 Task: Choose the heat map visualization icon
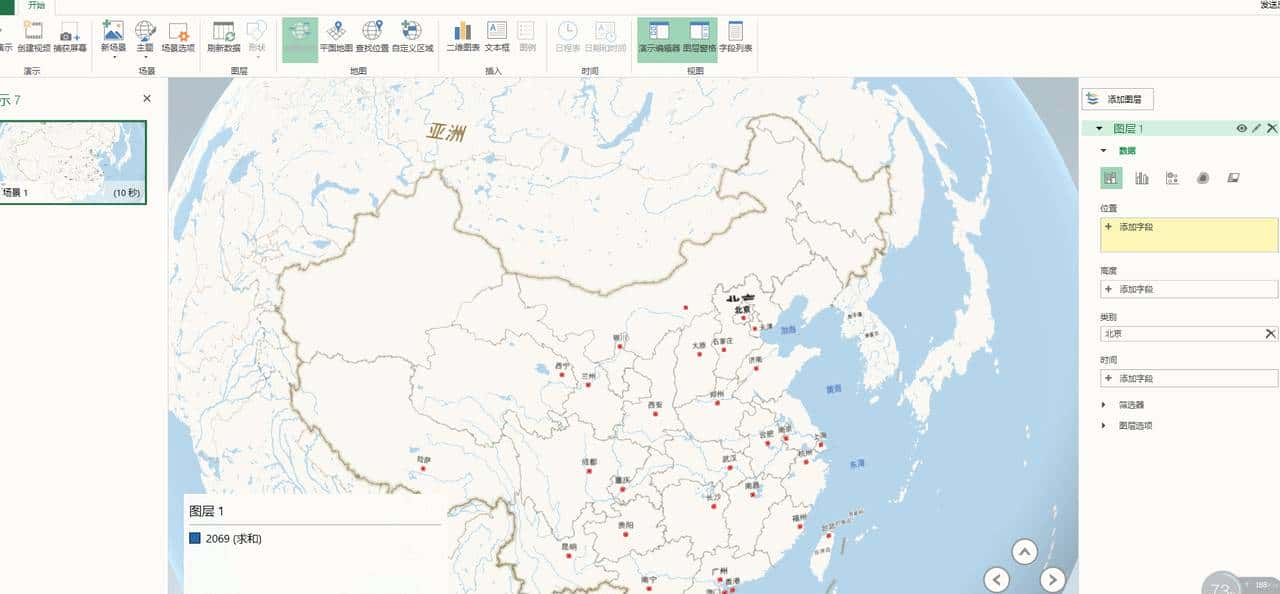click(x=1203, y=178)
